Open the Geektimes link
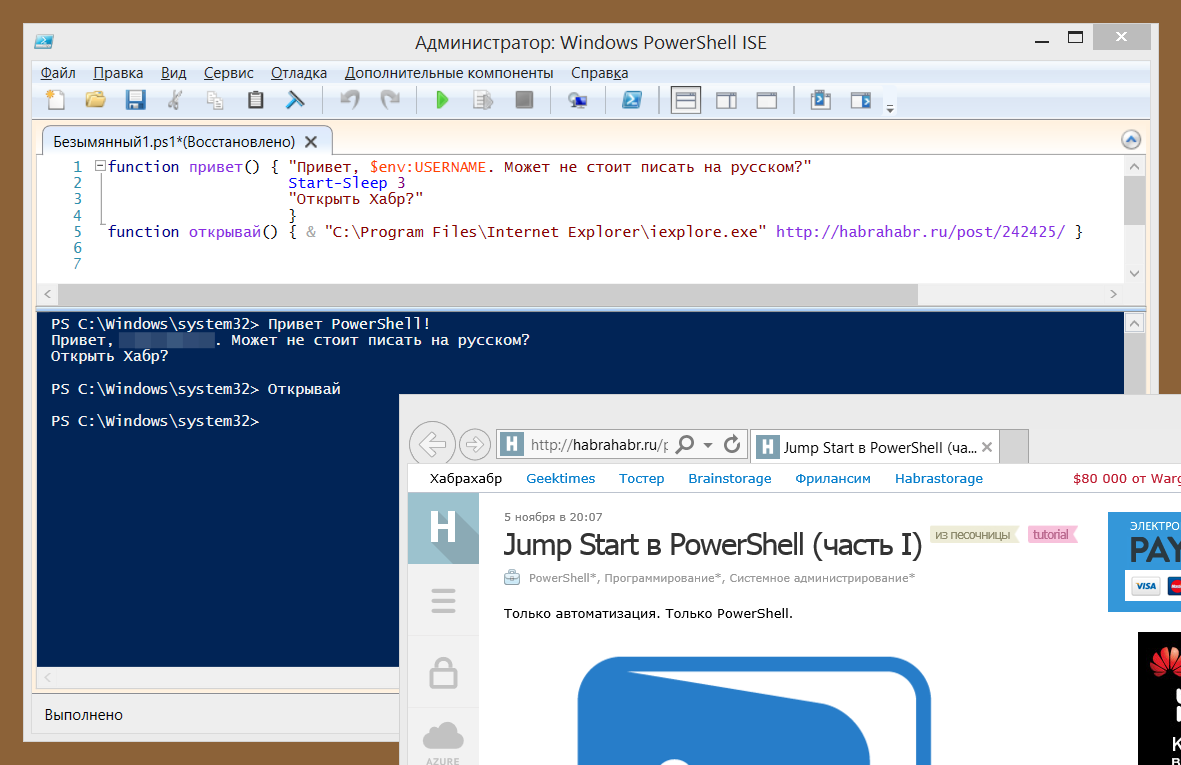Screen dimensions: 1181x765 [560, 478]
